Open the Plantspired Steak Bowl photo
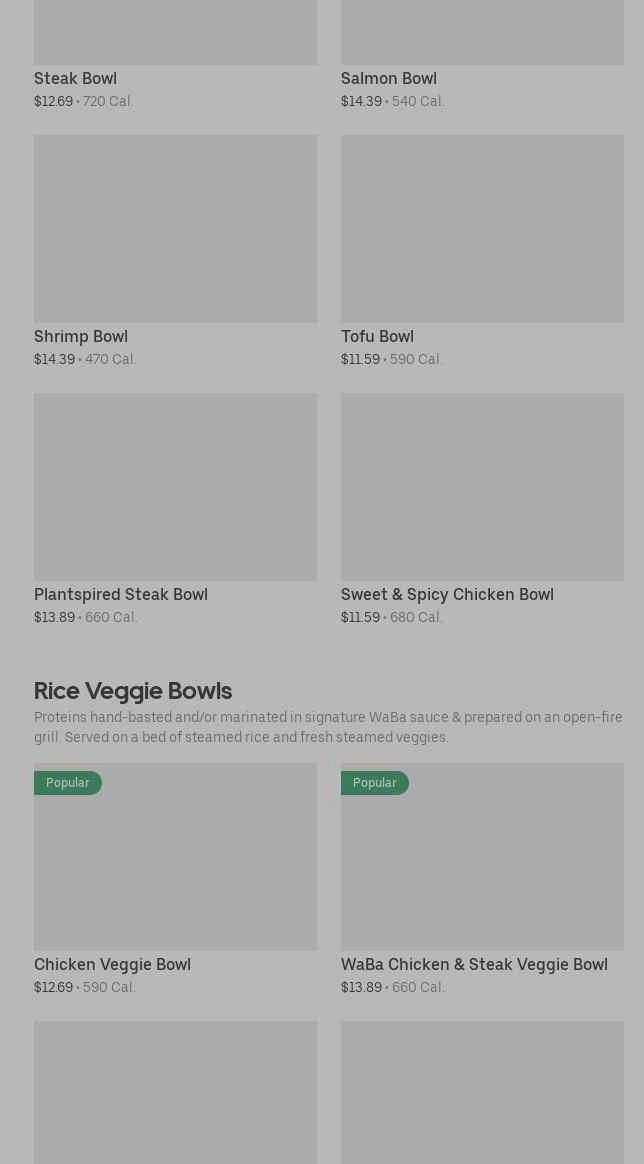The width and height of the screenshot is (644, 1164). (175, 487)
